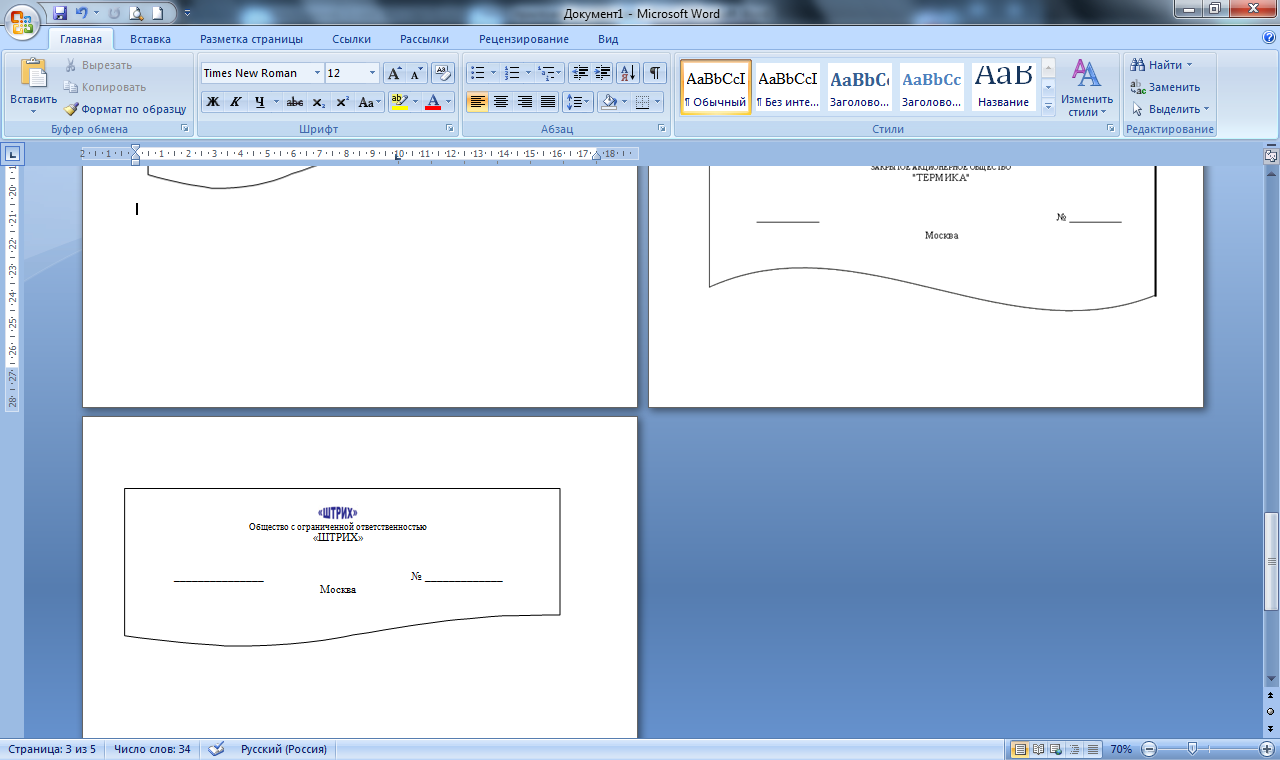The width and height of the screenshot is (1280, 760).
Task: Apply the Без интервала style
Action: pos(788,87)
